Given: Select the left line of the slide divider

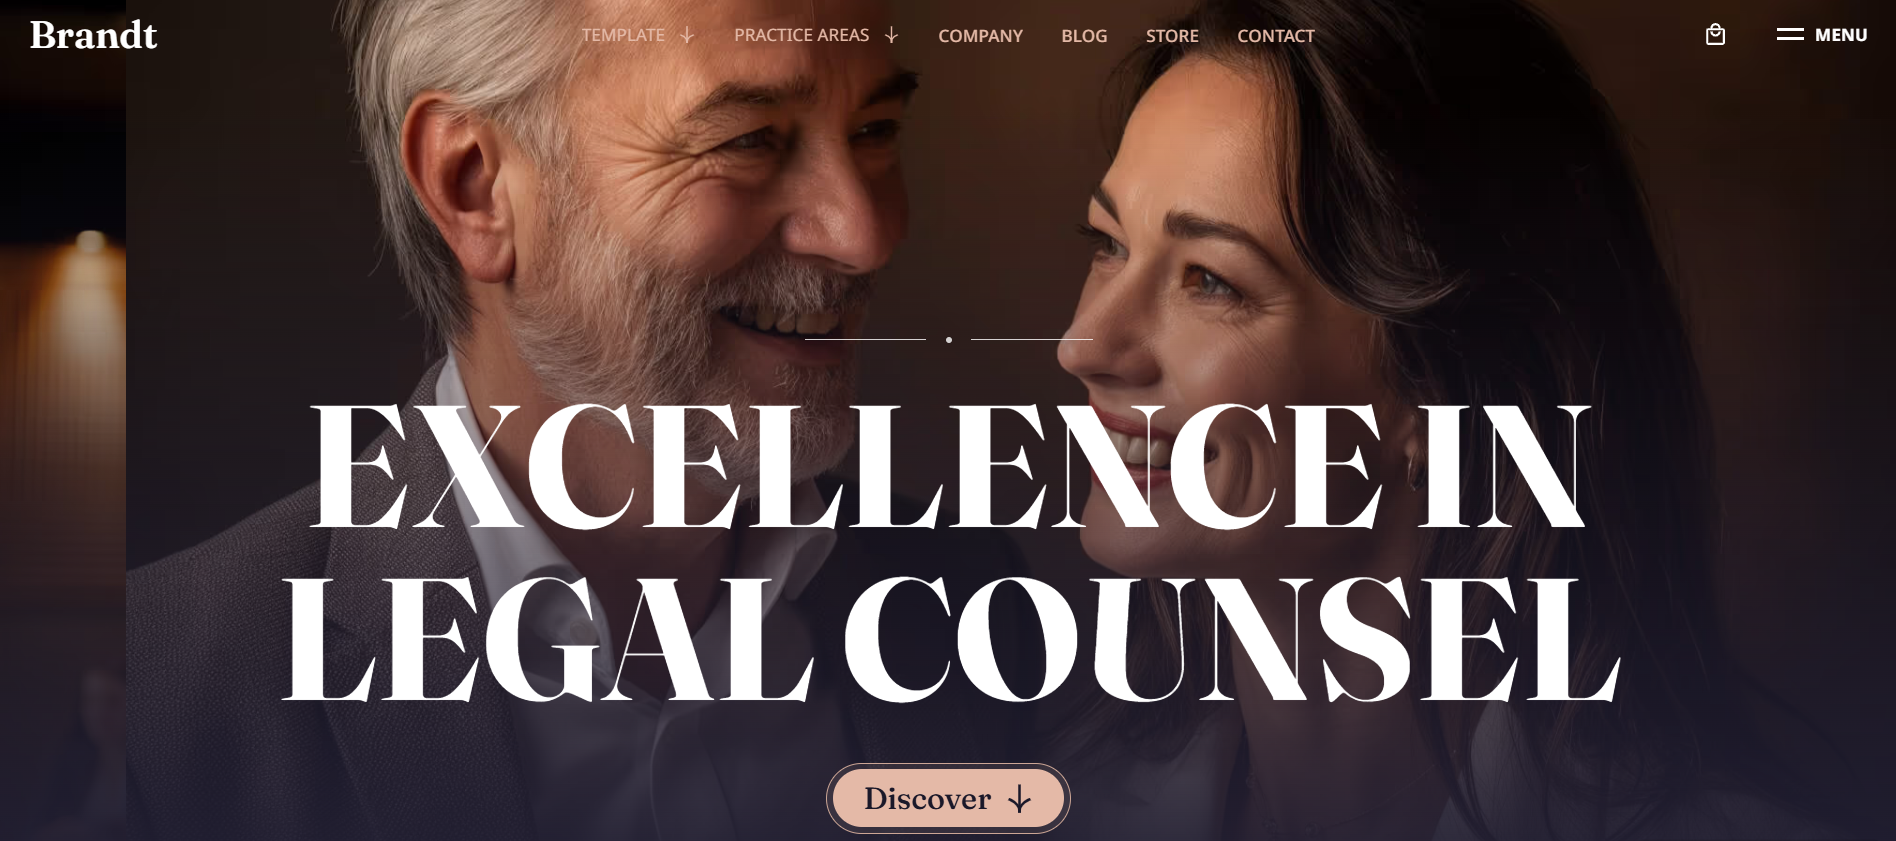Looking at the screenshot, I should (865, 340).
